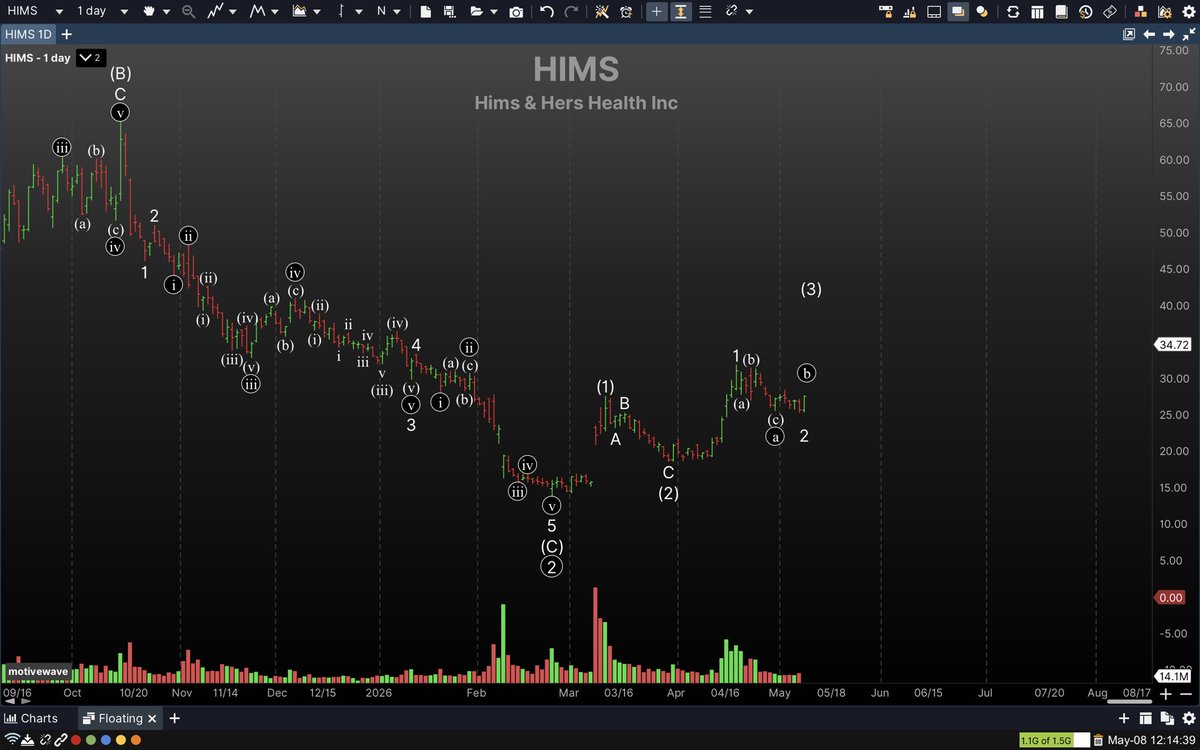The height and width of the screenshot is (750, 1200).
Task: Select the hand pan tool
Action: click(150, 11)
